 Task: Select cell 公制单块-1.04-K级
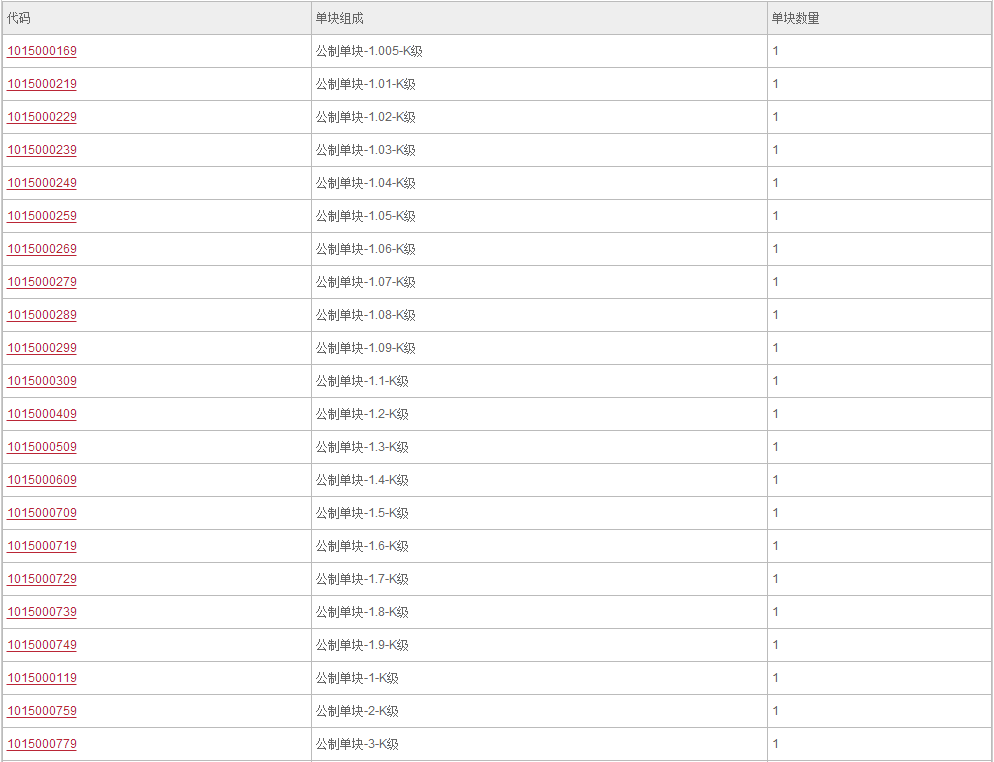[539, 183]
